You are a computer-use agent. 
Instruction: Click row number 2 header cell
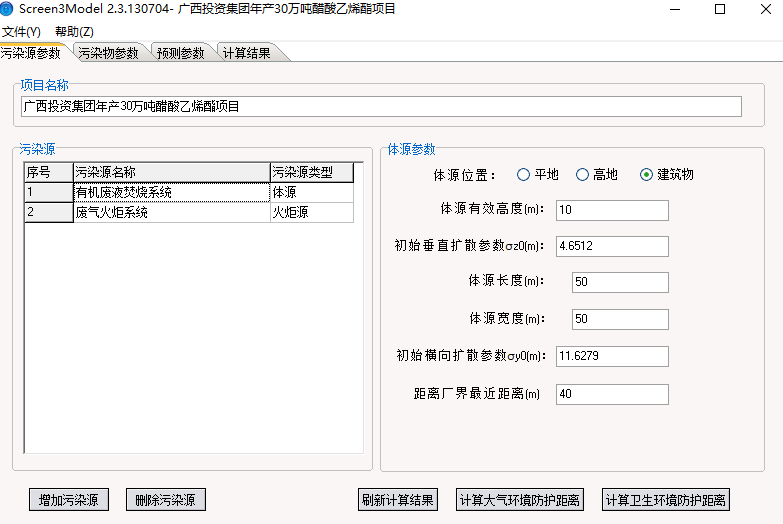[x=49, y=212]
